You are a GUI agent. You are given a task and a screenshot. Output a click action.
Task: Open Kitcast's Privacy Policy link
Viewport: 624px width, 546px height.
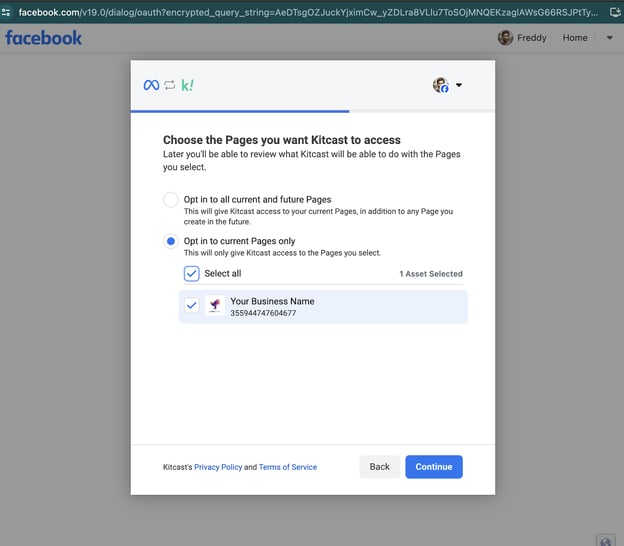coord(218,467)
